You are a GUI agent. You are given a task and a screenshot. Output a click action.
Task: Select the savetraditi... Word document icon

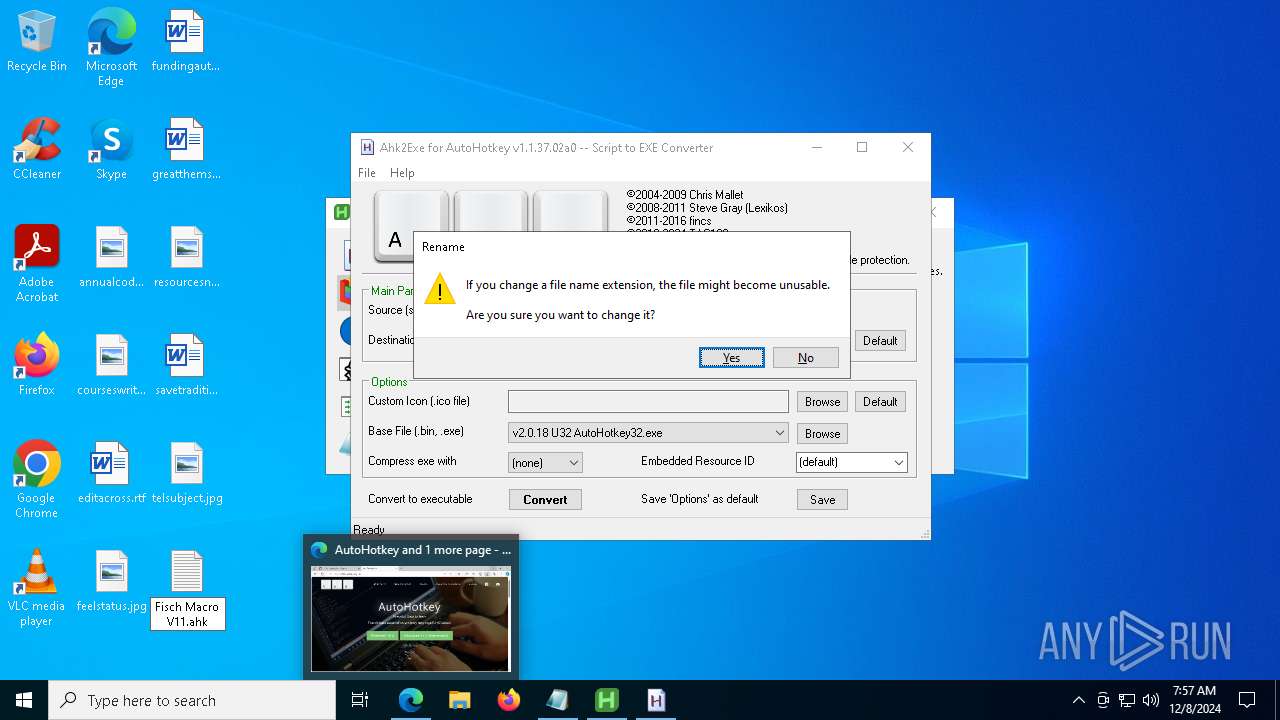(185, 366)
